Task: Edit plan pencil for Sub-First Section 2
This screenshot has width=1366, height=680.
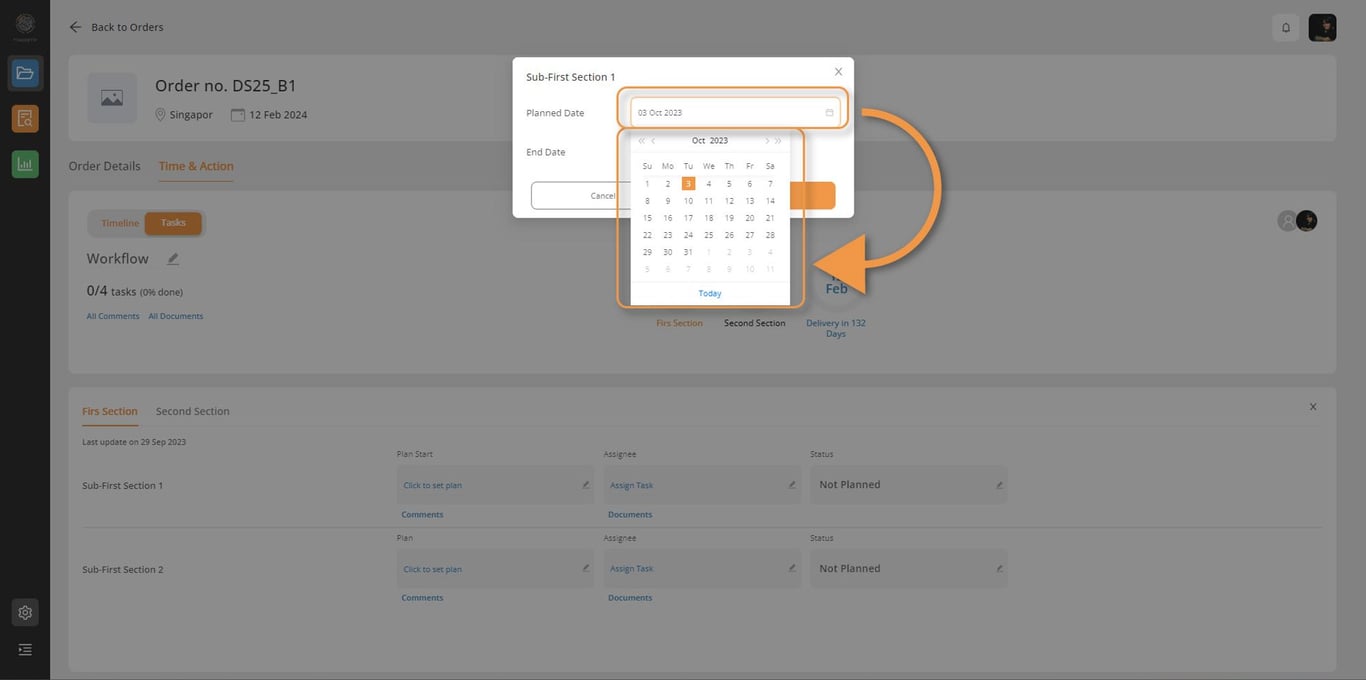Action: pyautogui.click(x=586, y=568)
